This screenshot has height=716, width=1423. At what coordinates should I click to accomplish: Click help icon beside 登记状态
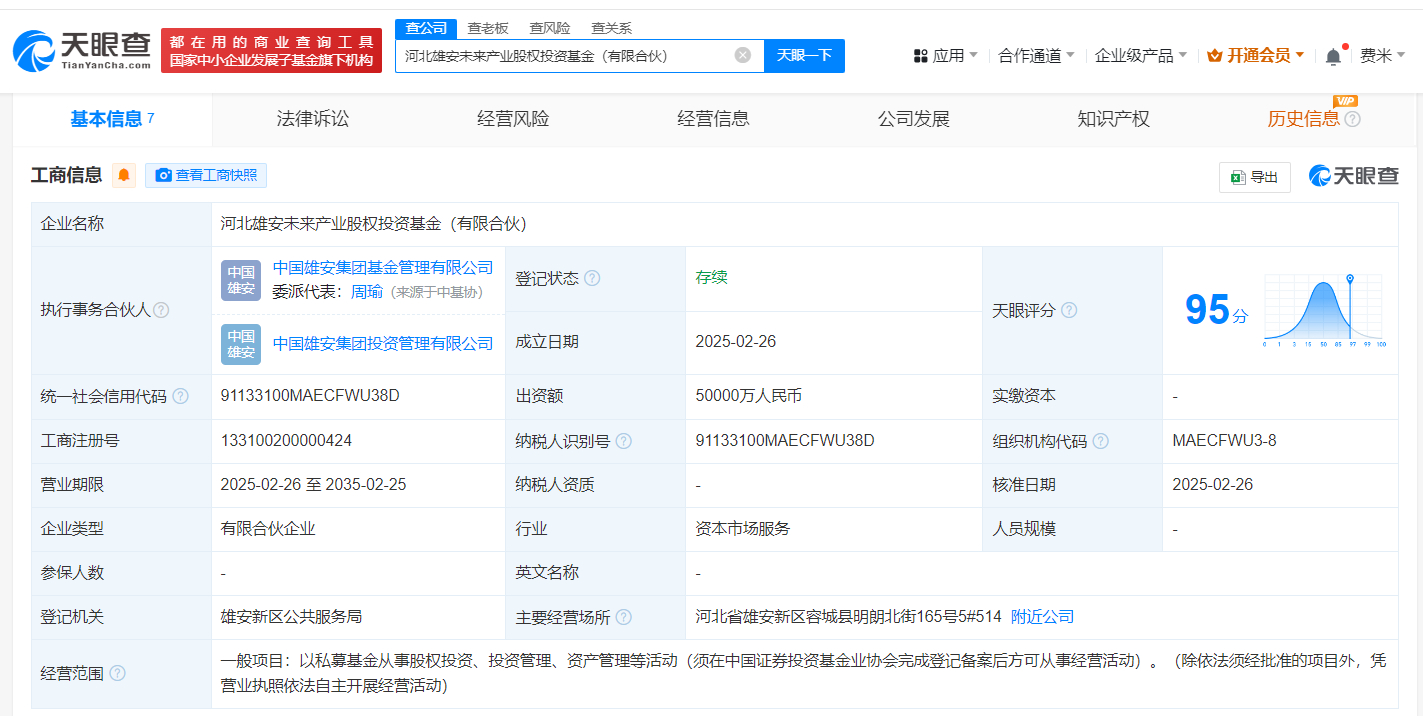[x=592, y=278]
